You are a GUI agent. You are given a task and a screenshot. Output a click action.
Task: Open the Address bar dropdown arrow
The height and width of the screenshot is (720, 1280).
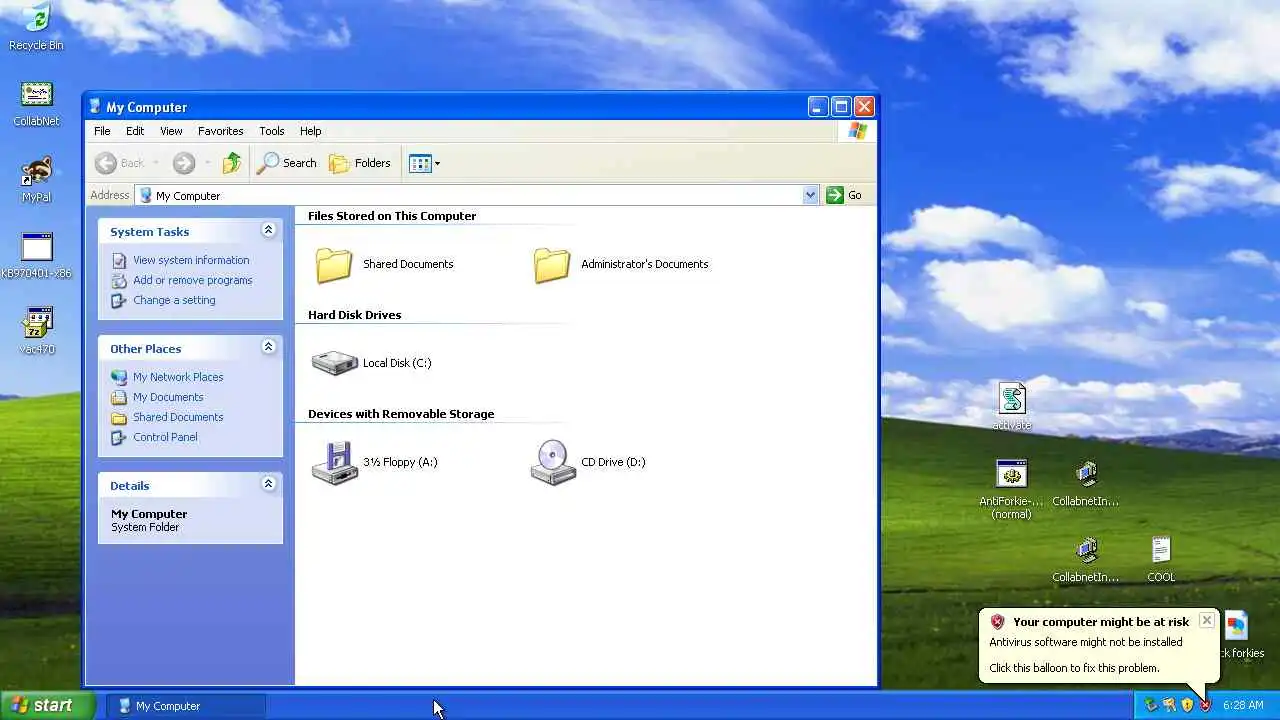810,195
